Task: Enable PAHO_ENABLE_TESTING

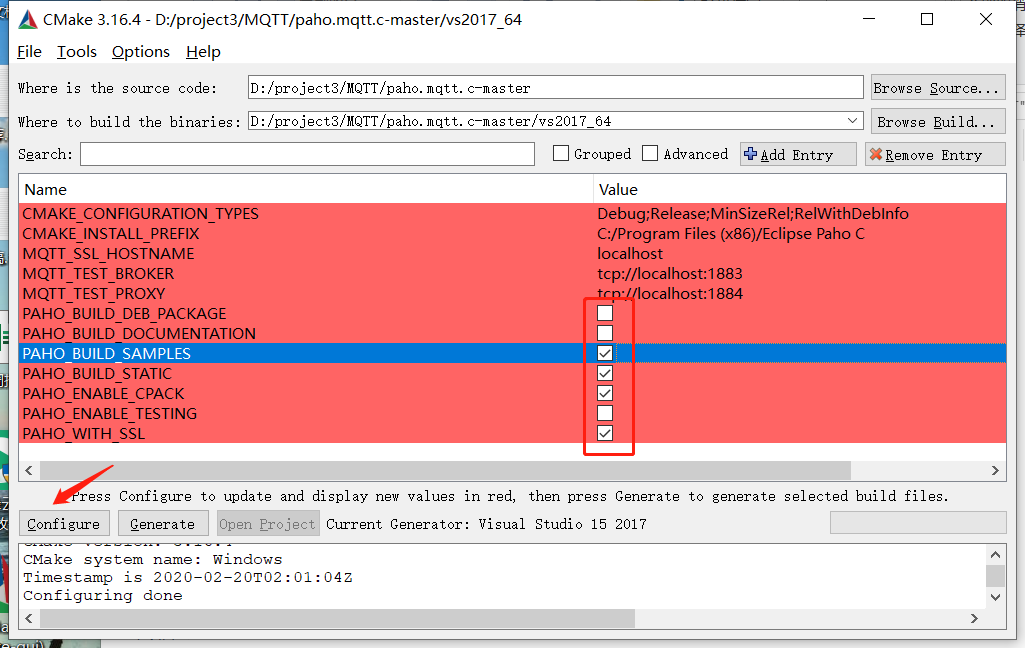Action: click(x=604, y=412)
